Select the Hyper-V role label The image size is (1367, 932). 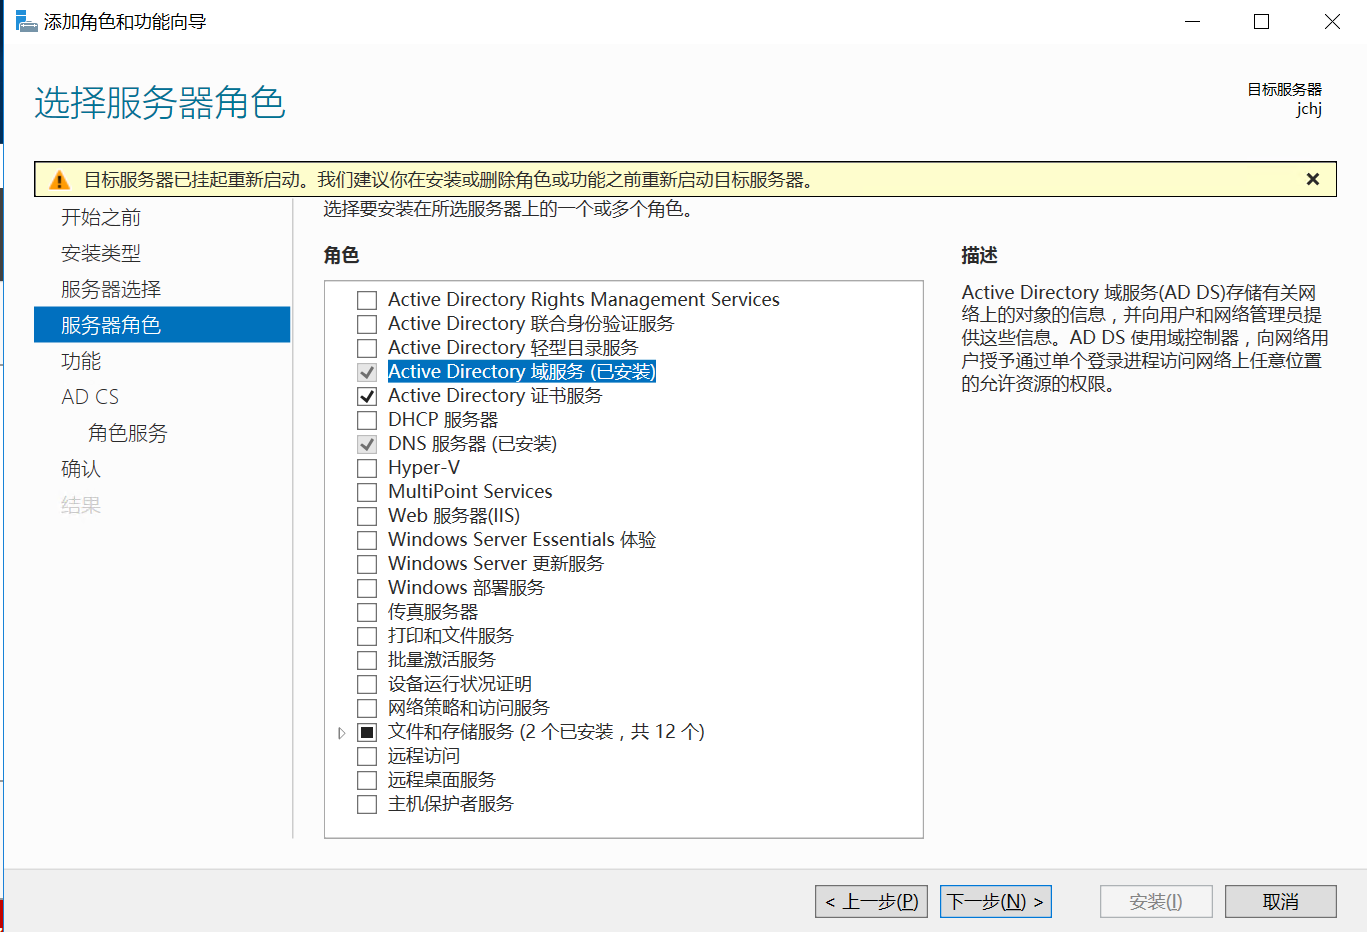click(x=424, y=468)
